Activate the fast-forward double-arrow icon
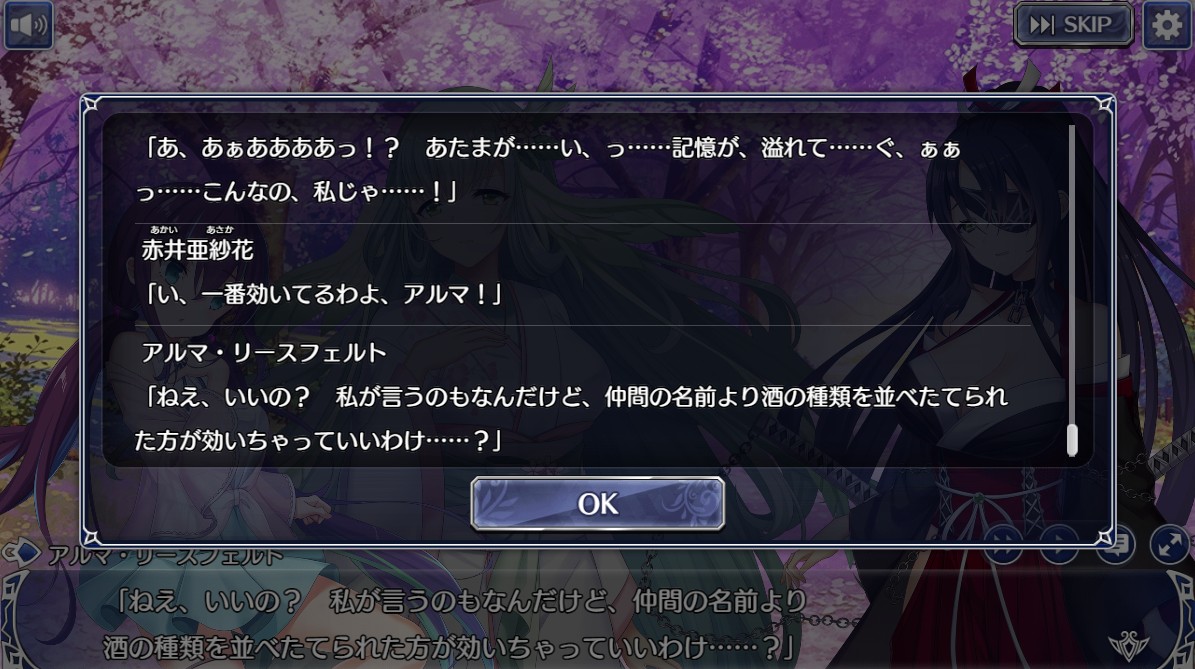Viewport: 1195px width, 669px height. pos(1003,544)
